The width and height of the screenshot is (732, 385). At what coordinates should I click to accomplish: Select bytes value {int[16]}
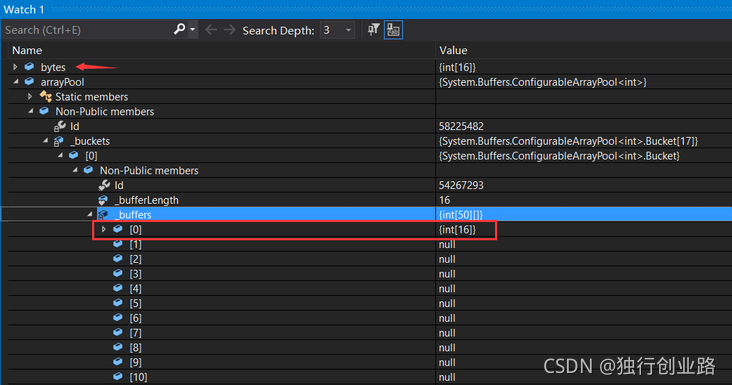(458, 67)
